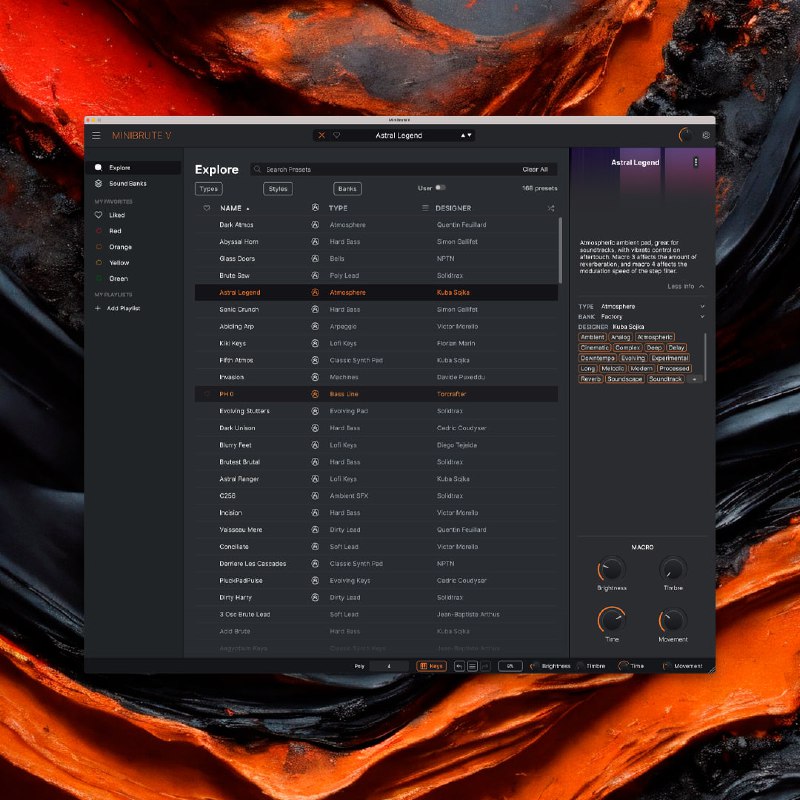Screen dimensions: 800x800
Task: Like the current preset with the header heart icon
Action: [336, 135]
